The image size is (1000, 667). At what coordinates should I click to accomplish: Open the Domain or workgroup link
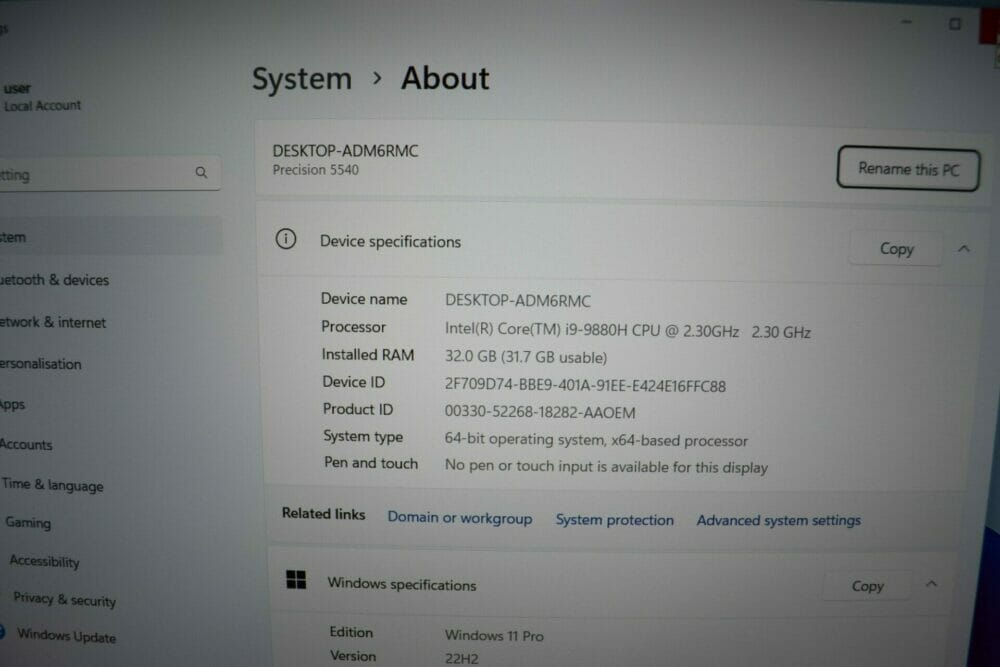click(460, 518)
